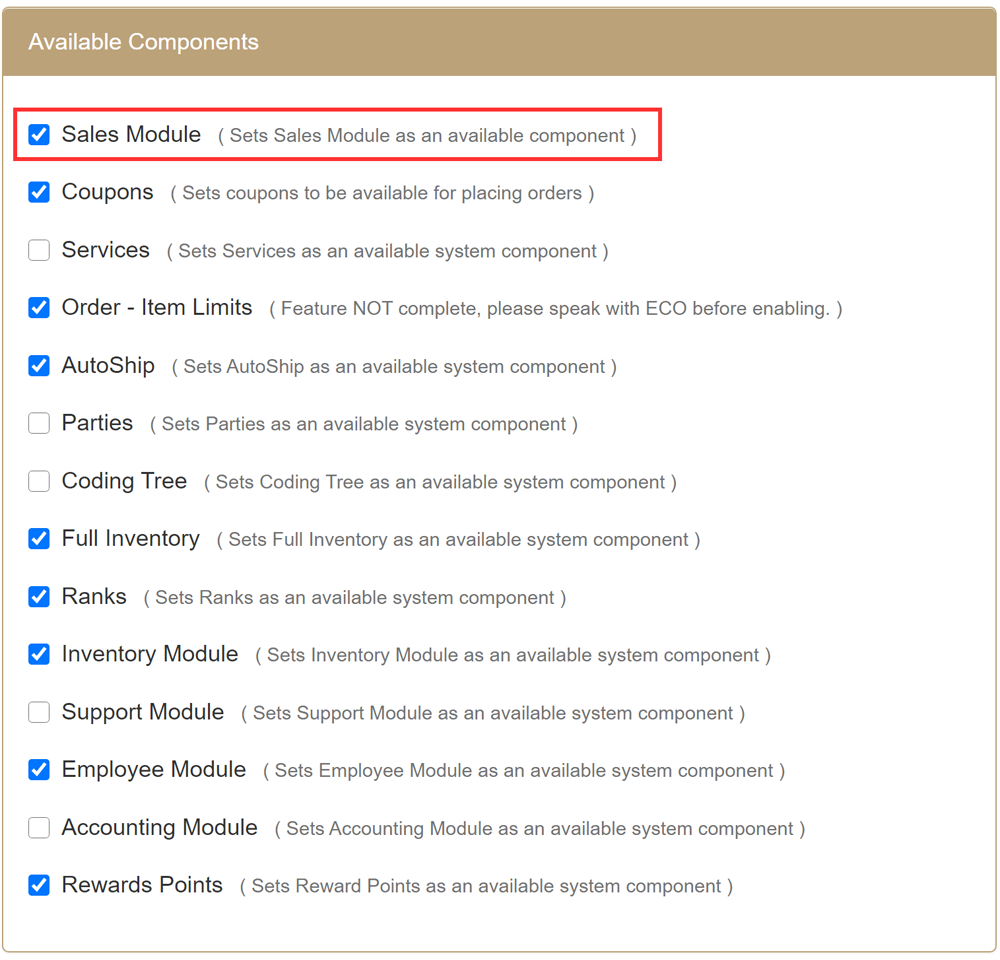Enable the Support Module checkbox

pyautogui.click(x=39, y=713)
